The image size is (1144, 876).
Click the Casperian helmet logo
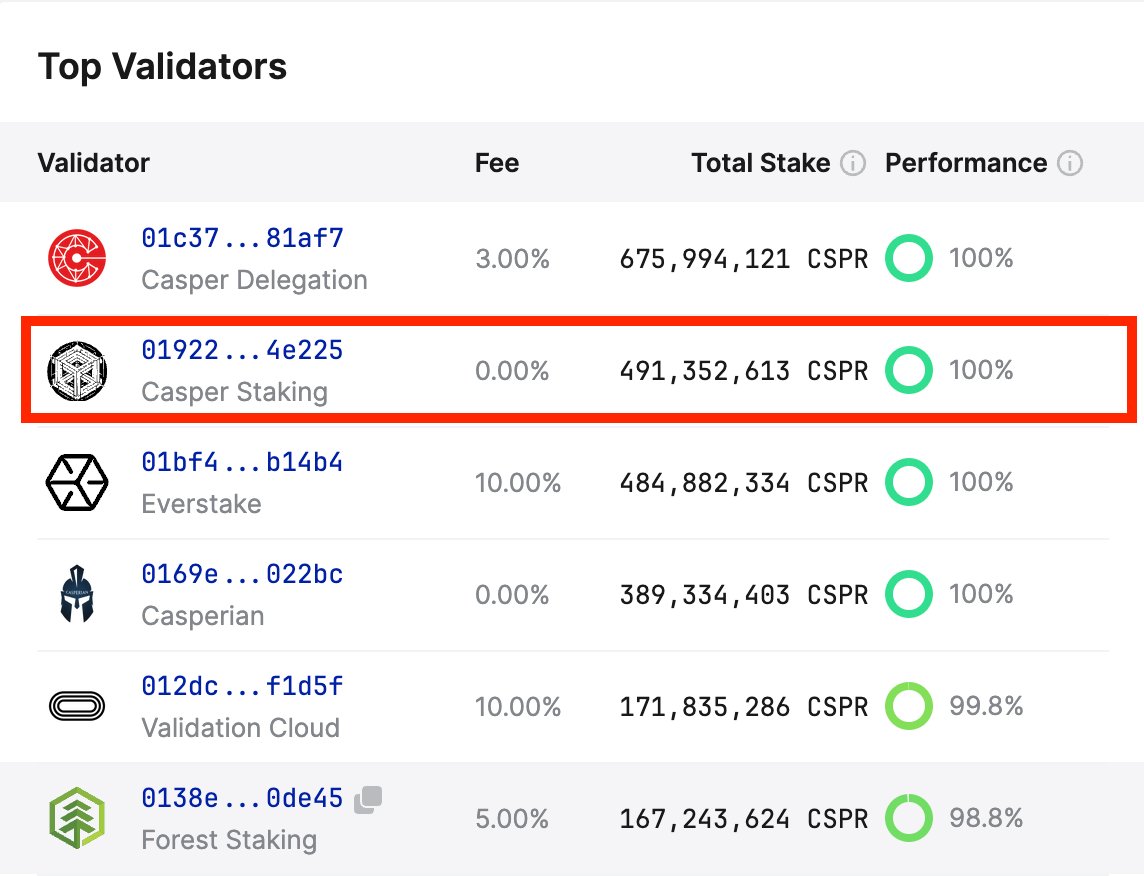click(77, 594)
